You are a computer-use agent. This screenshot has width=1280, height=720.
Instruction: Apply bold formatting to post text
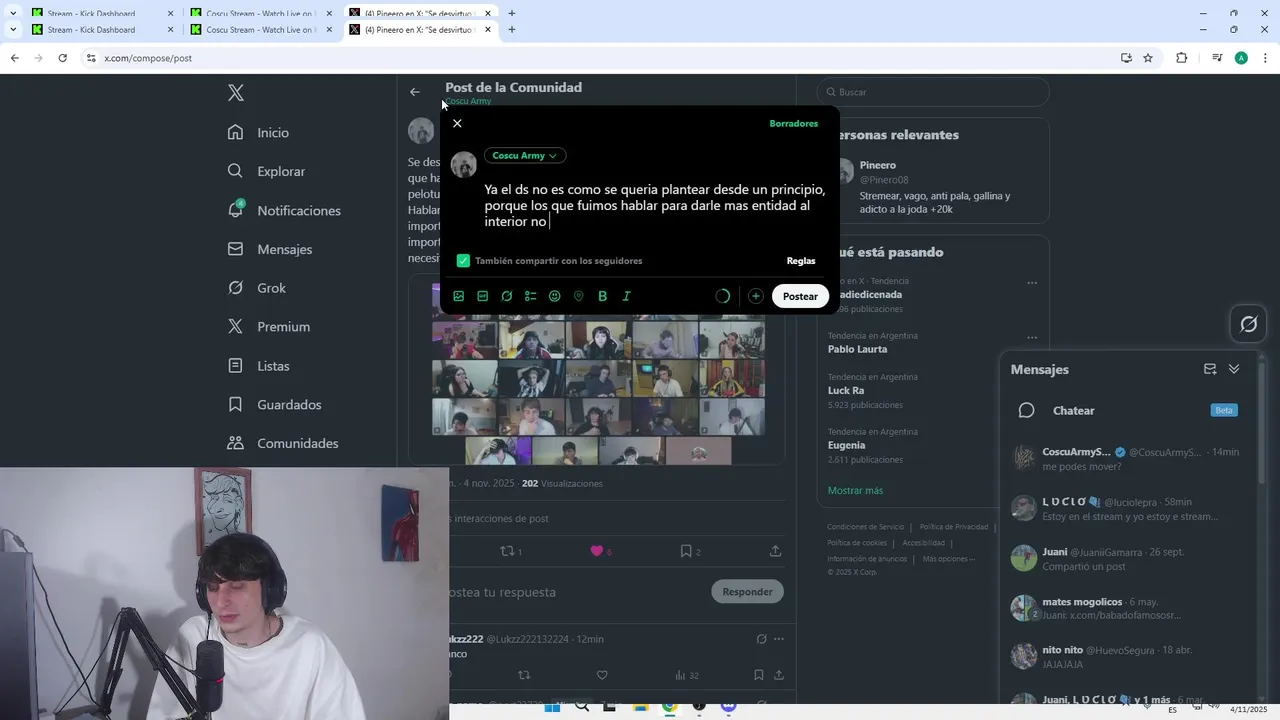click(603, 296)
